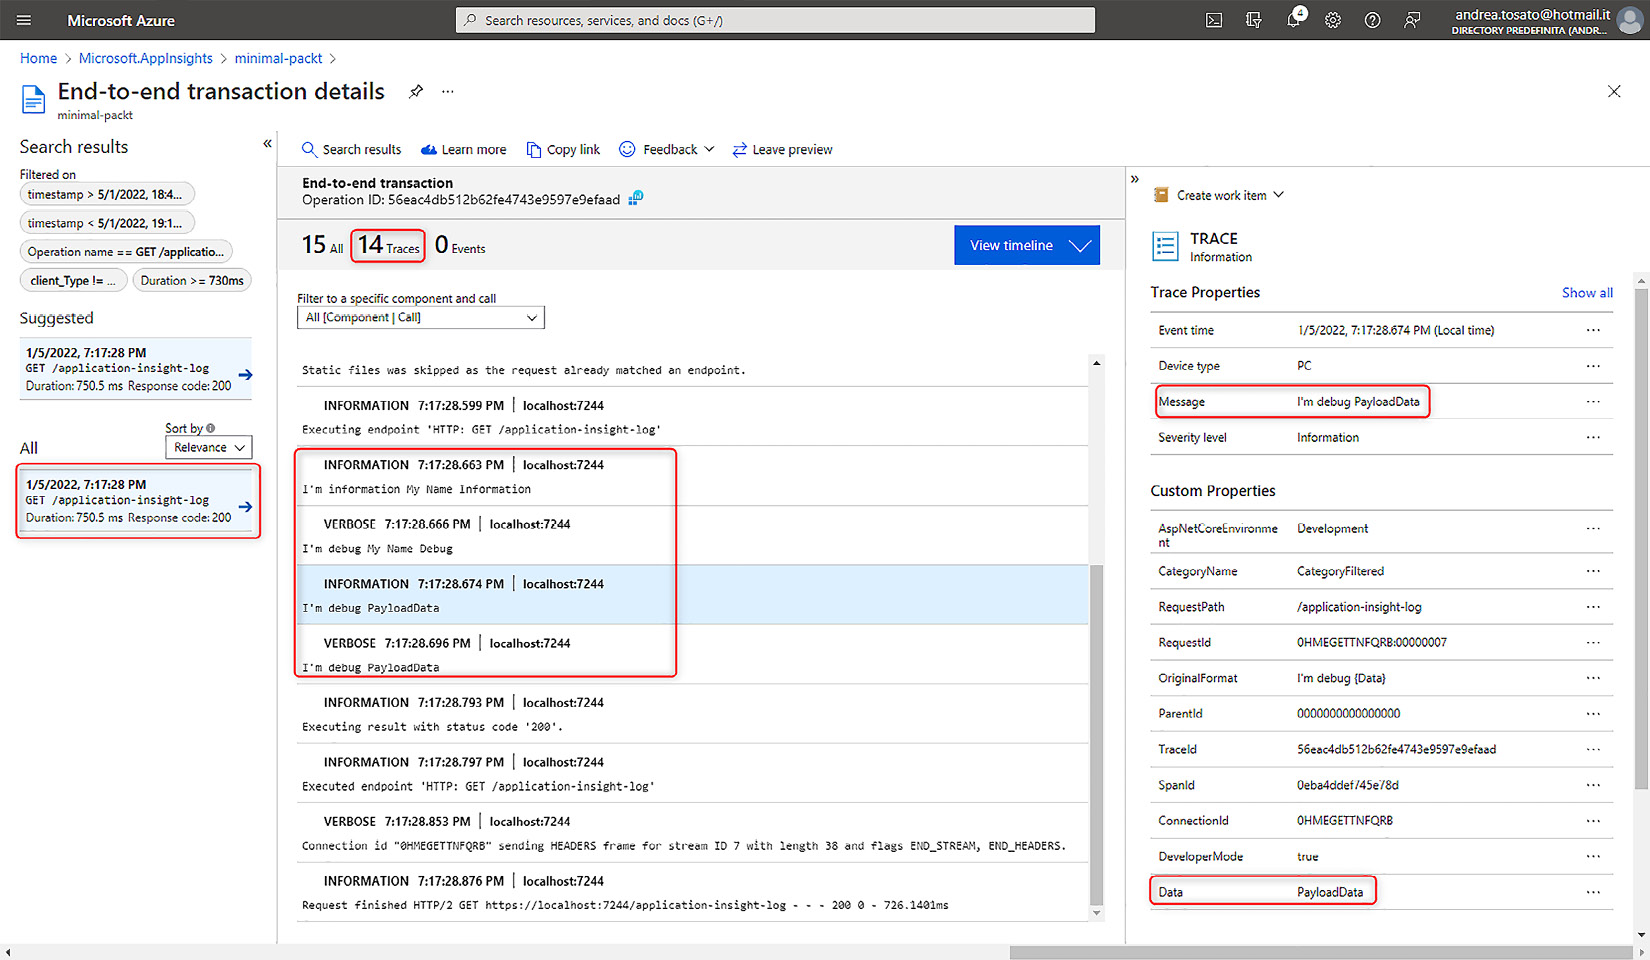Click Show all trace properties
Screen dimensions: 1650x960
click(x=1587, y=292)
